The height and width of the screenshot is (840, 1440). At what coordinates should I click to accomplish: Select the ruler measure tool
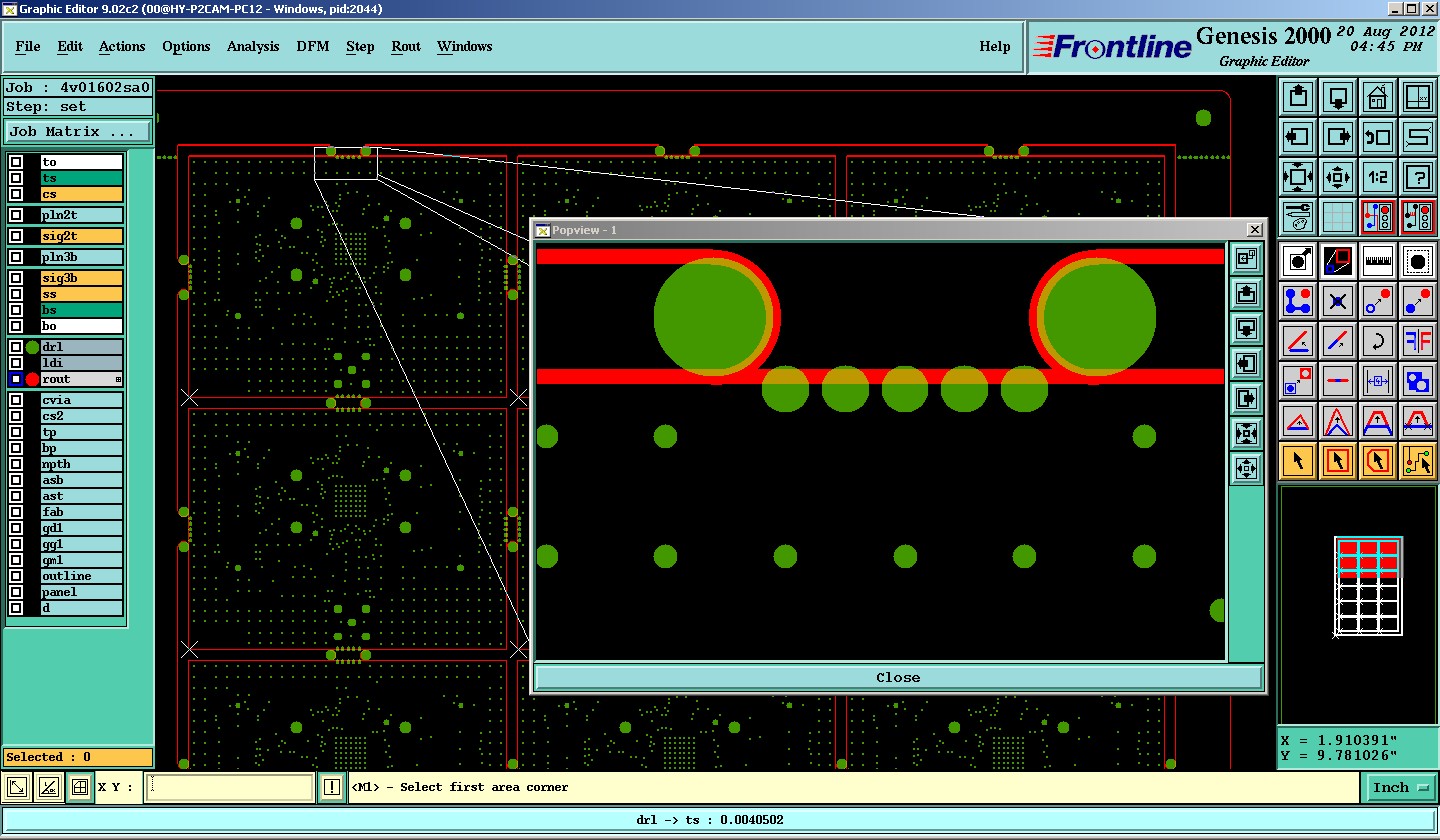pyautogui.click(x=1378, y=261)
